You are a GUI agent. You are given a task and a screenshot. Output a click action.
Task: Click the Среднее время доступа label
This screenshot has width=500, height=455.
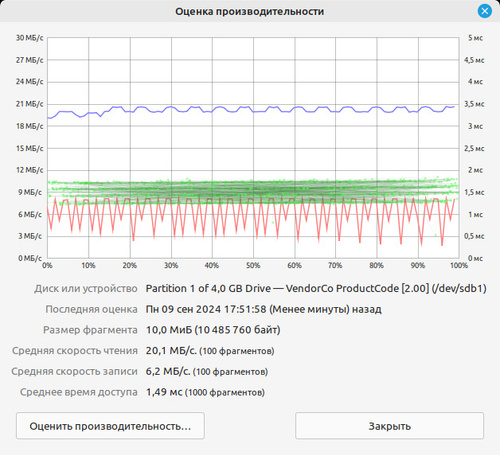79,392
